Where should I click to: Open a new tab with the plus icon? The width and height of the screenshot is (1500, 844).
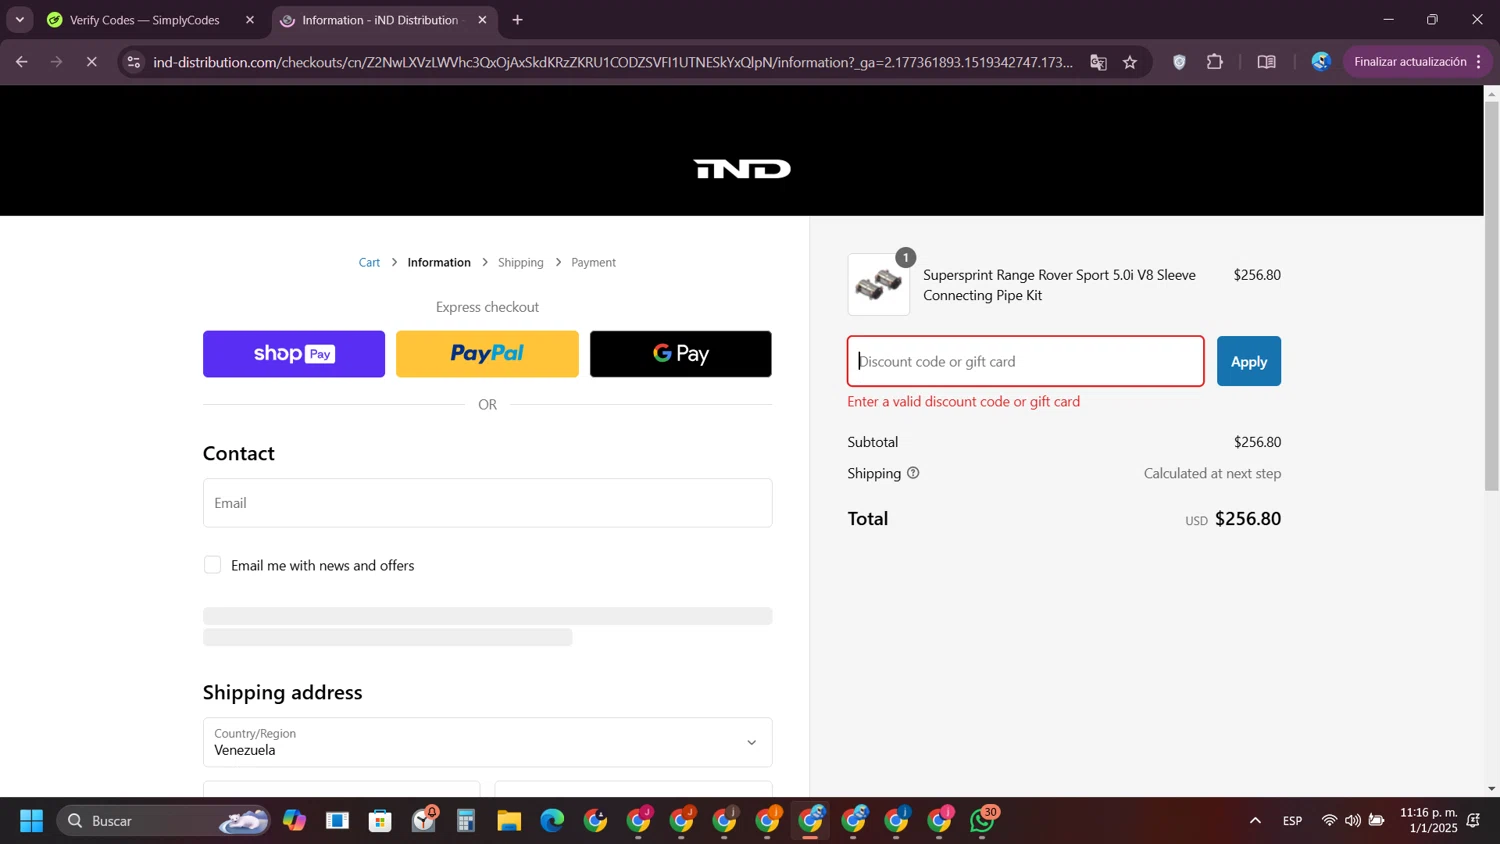point(517,20)
